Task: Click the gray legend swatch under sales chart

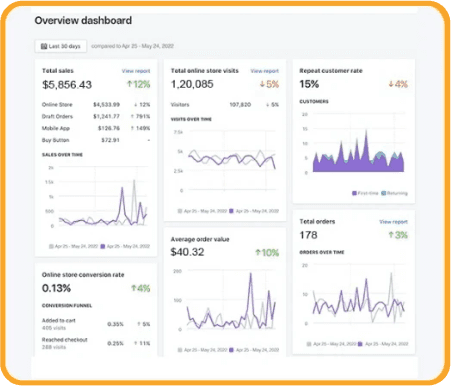Action: [51, 246]
